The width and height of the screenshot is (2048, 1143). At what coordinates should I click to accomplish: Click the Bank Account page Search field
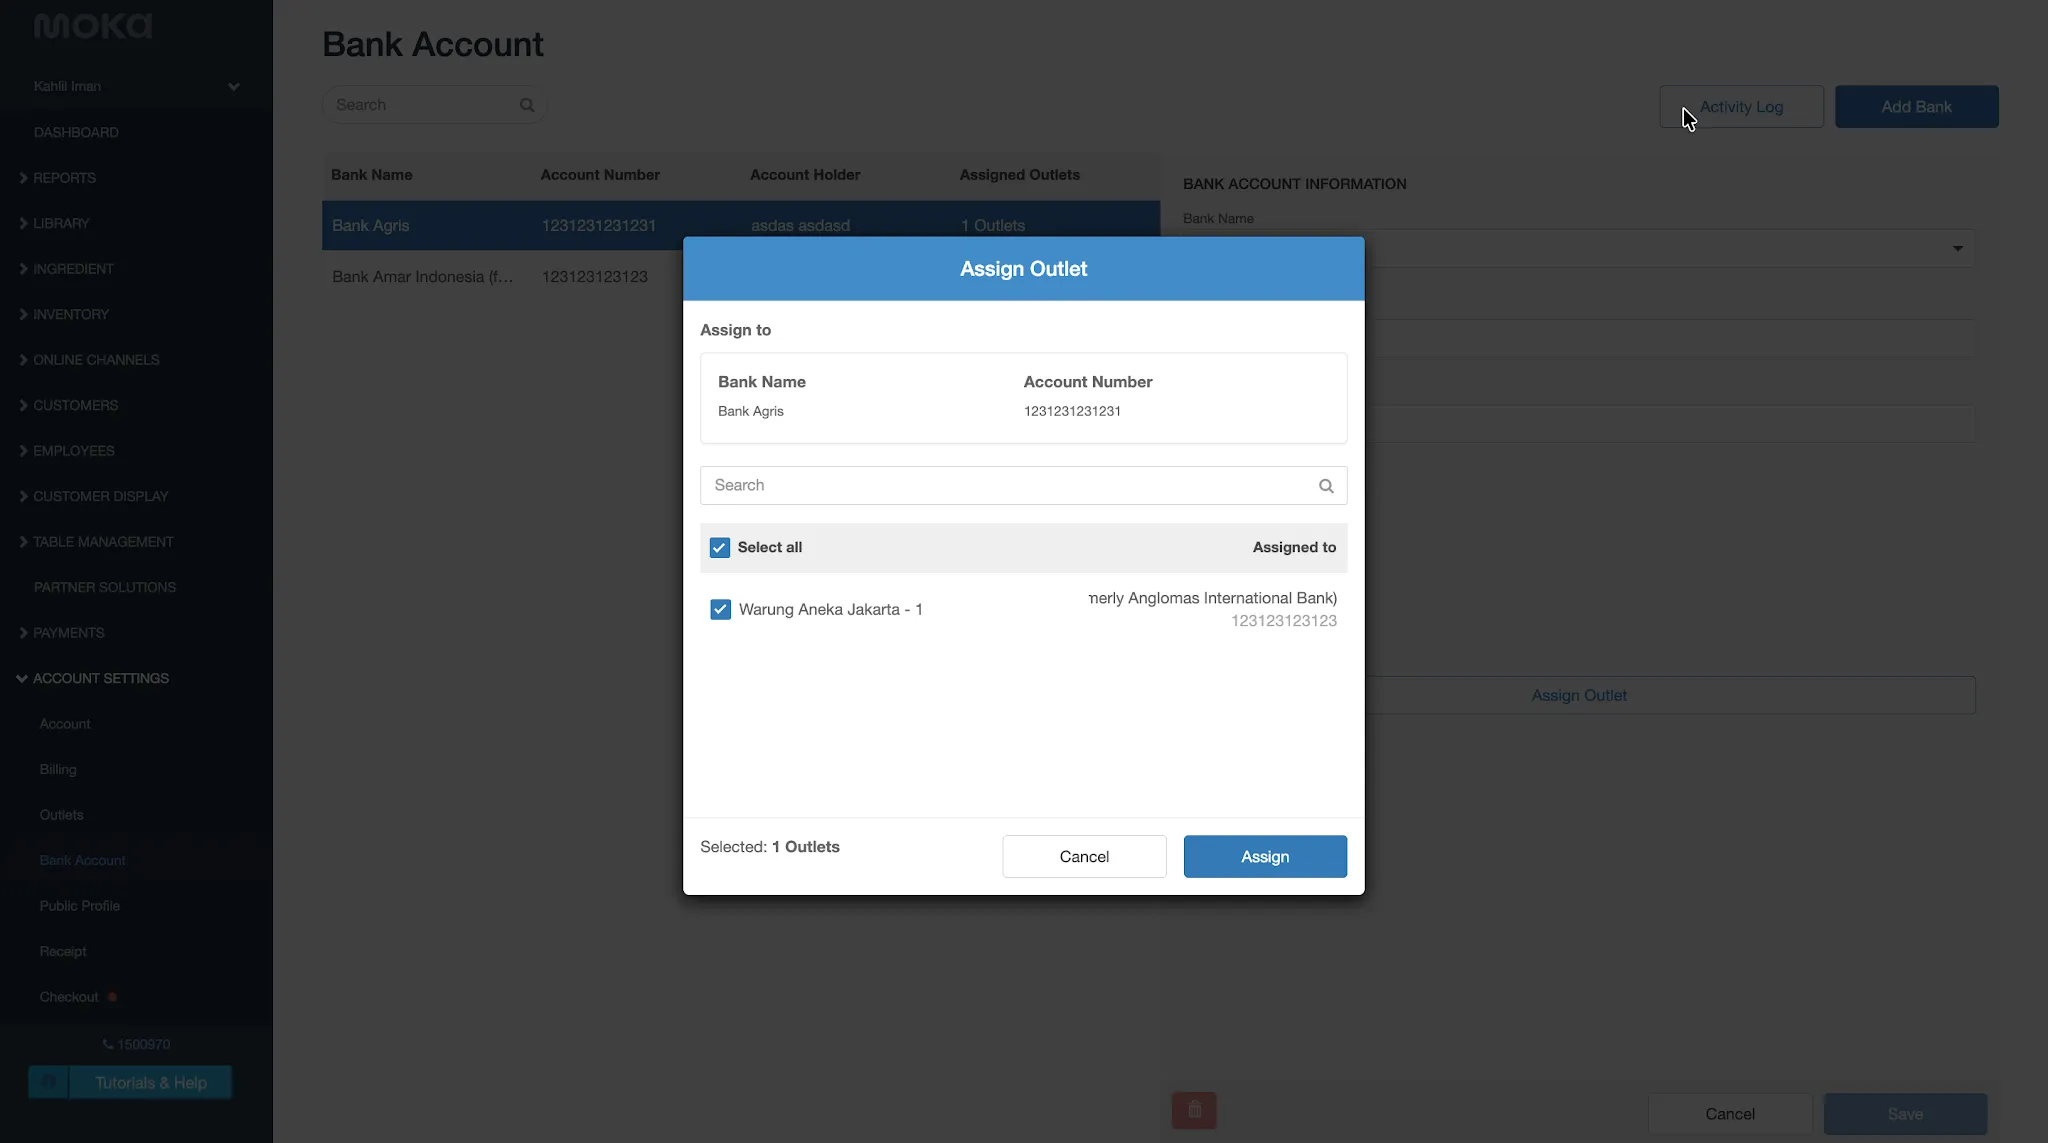click(x=434, y=105)
